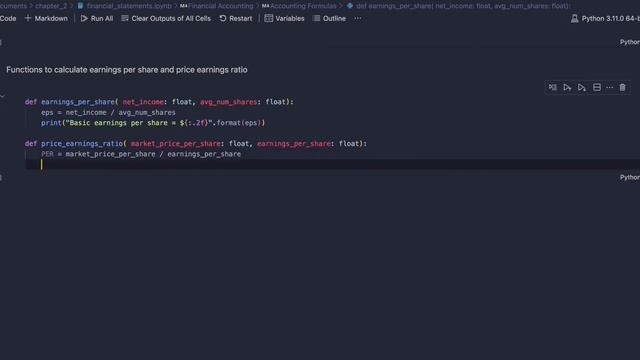The image size is (640, 360).
Task: Place cursor on the empty active code line
Action: (x=333, y=164)
